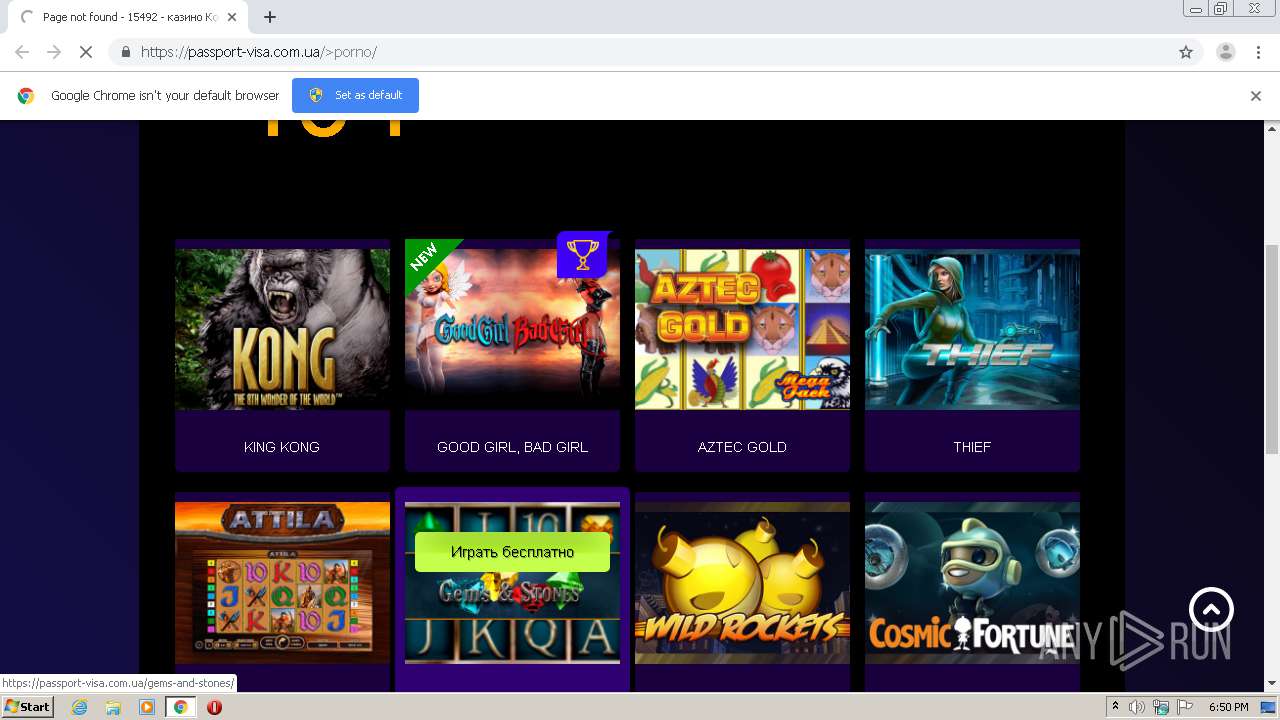Click the 'THIEF' title link
1280x720 pixels.
coord(972,447)
